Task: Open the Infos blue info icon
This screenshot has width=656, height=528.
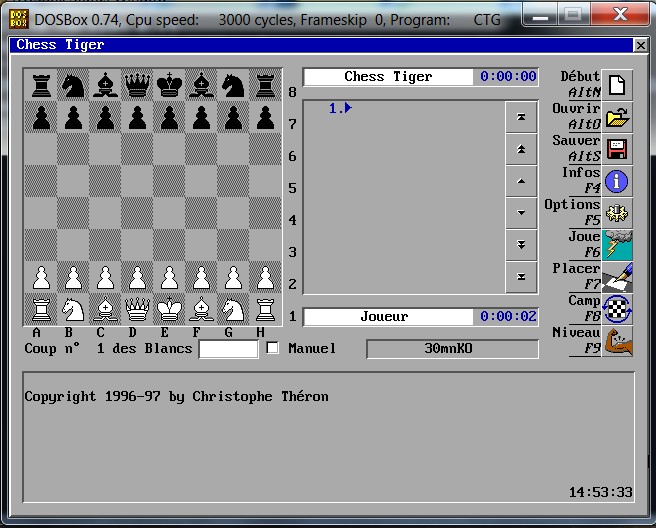Action: pos(617,181)
